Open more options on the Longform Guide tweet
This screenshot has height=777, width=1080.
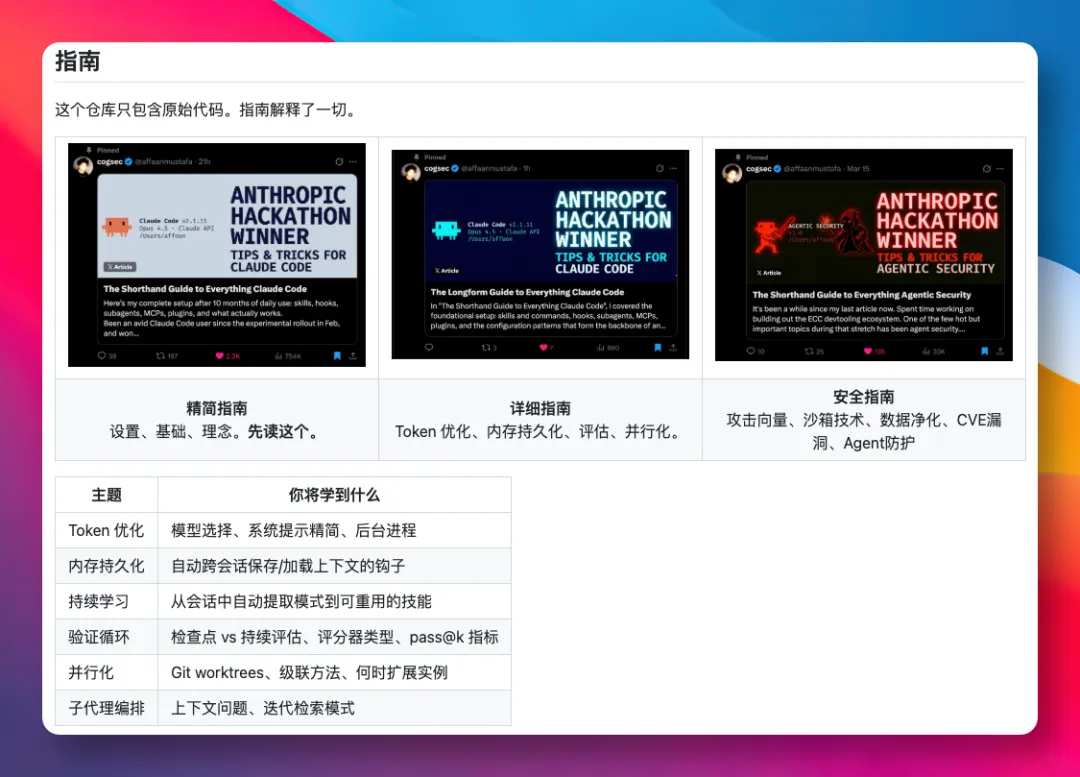[x=674, y=168]
